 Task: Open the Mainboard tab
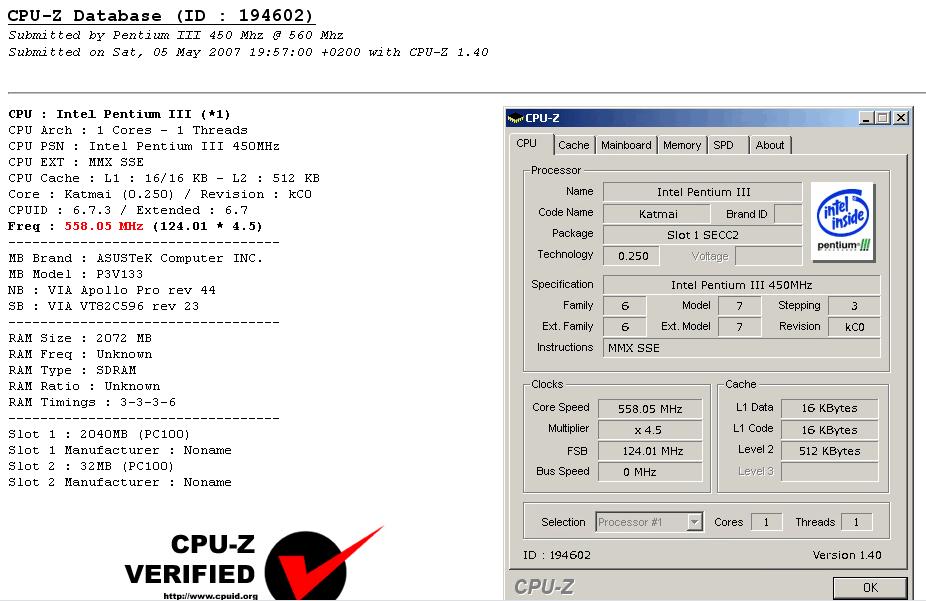tap(626, 145)
